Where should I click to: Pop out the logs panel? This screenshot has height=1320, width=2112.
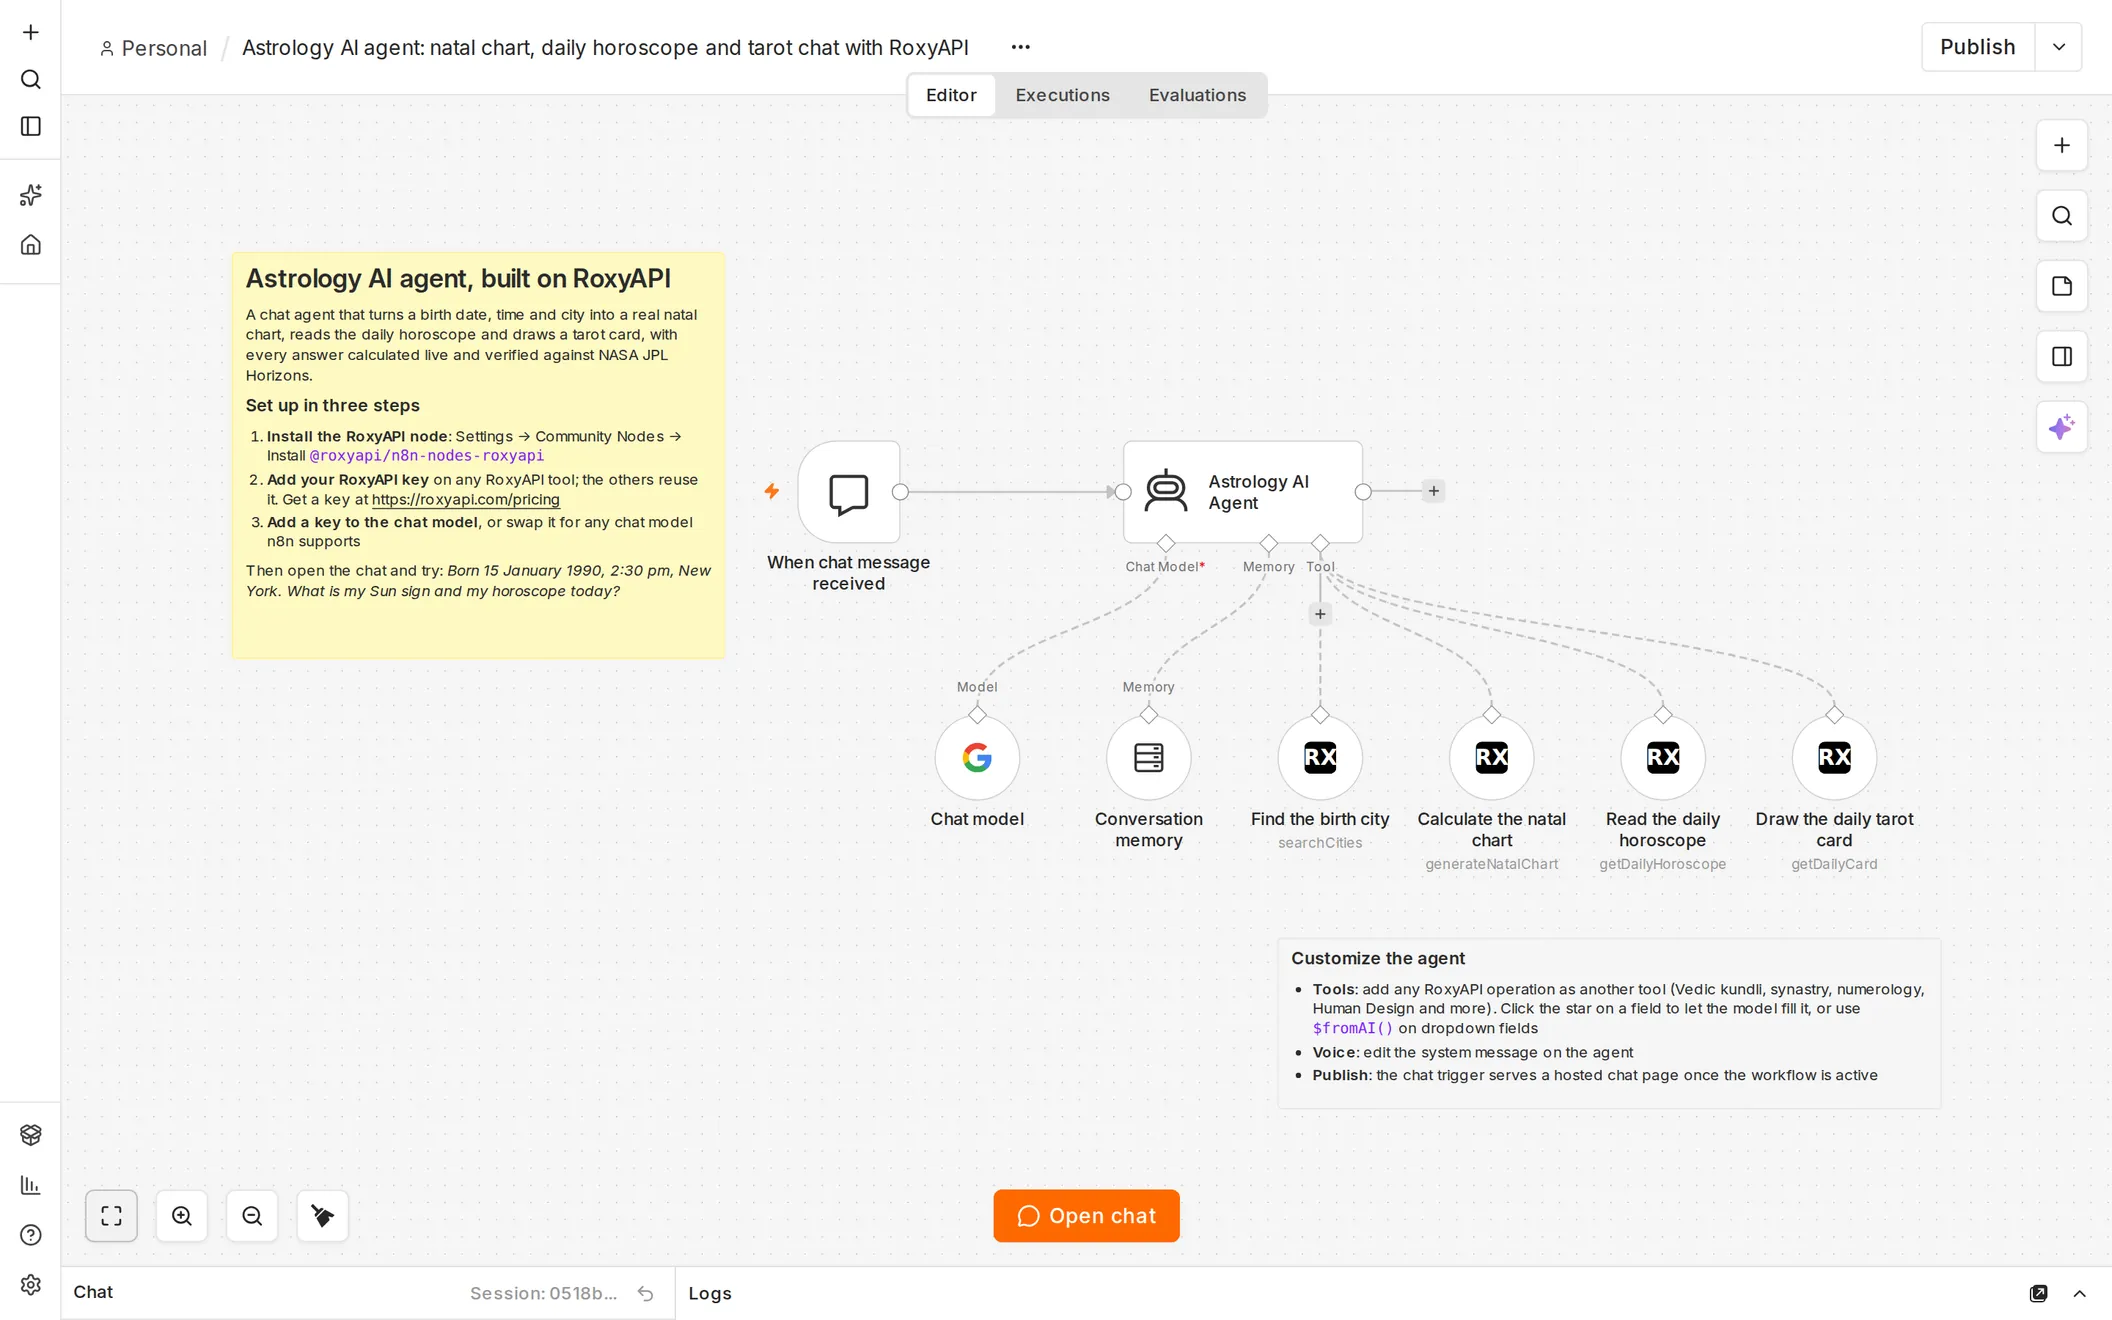(x=2038, y=1294)
